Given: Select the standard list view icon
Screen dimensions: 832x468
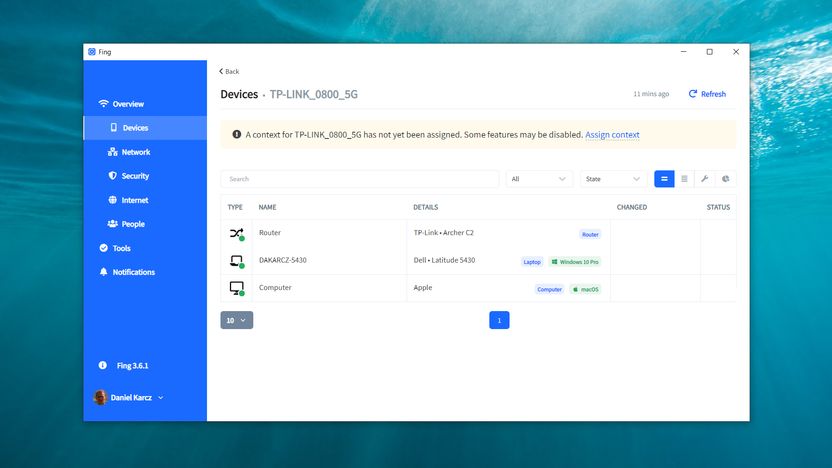Looking at the screenshot, I should click(664, 179).
